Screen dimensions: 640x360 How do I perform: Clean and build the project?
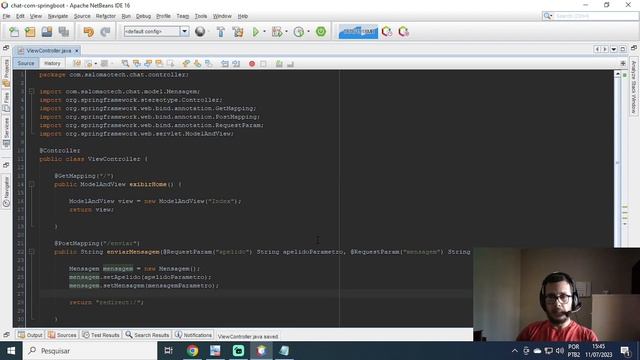pos(238,31)
